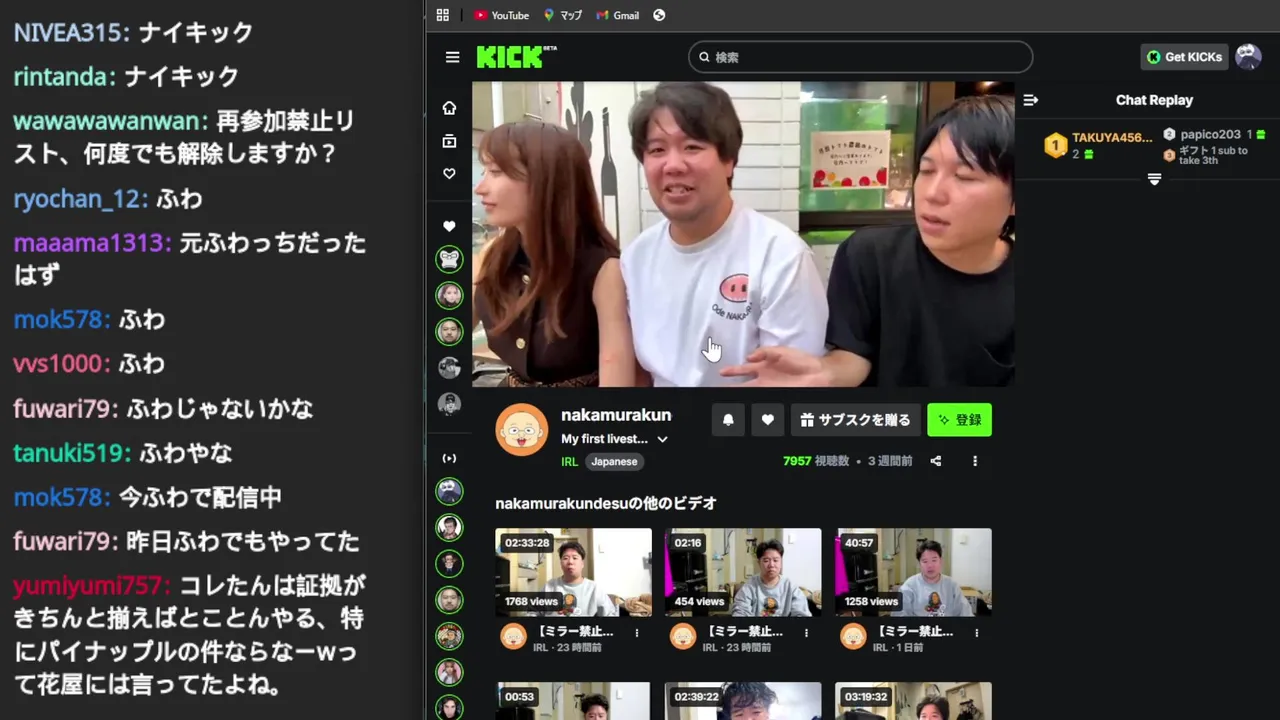The height and width of the screenshot is (720, 1280).
Task: Click the share icon
Action: (936, 461)
